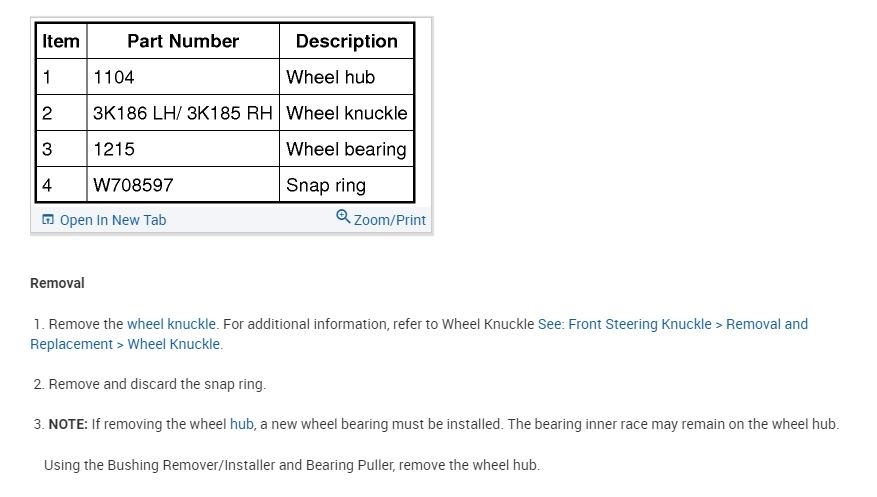
Task: Select the '3K186 LH/ 3K185 RH' cell
Action: click(182, 113)
